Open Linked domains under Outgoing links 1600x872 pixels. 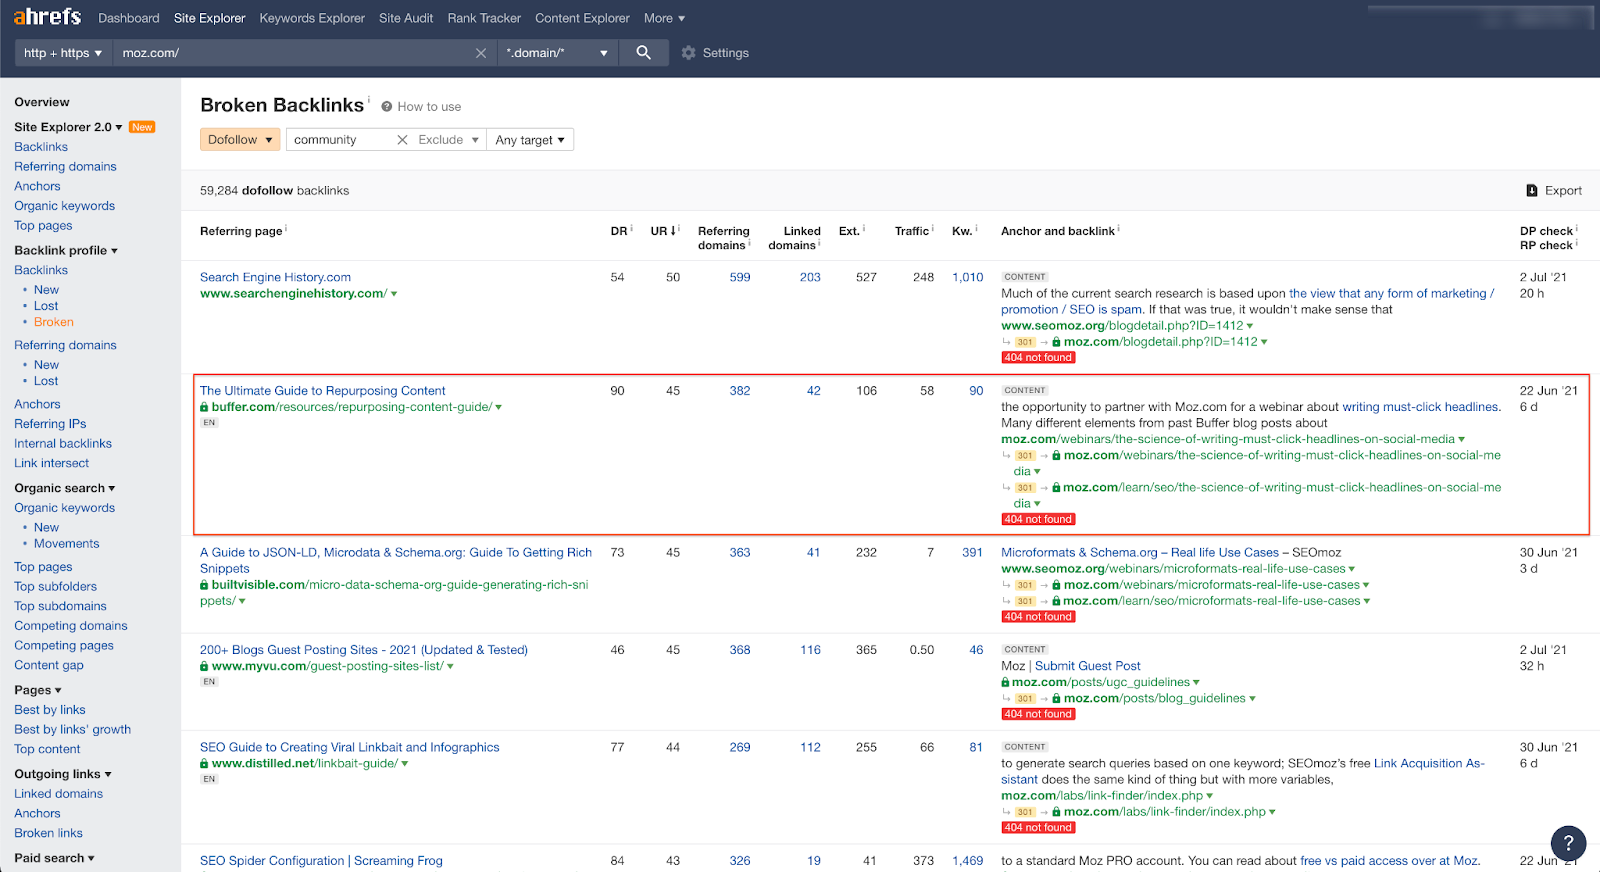point(58,794)
